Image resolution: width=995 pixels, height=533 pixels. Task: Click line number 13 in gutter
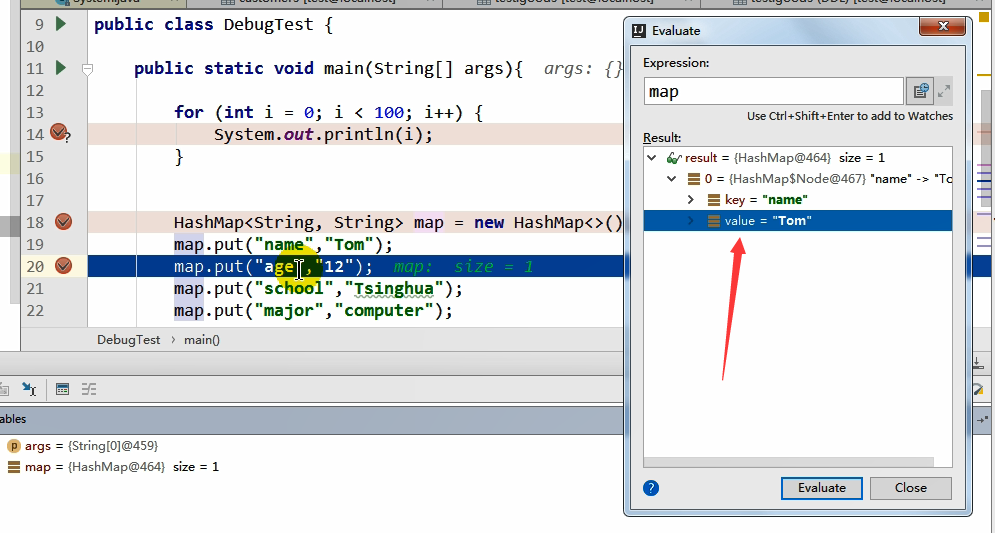pyautogui.click(x=35, y=112)
